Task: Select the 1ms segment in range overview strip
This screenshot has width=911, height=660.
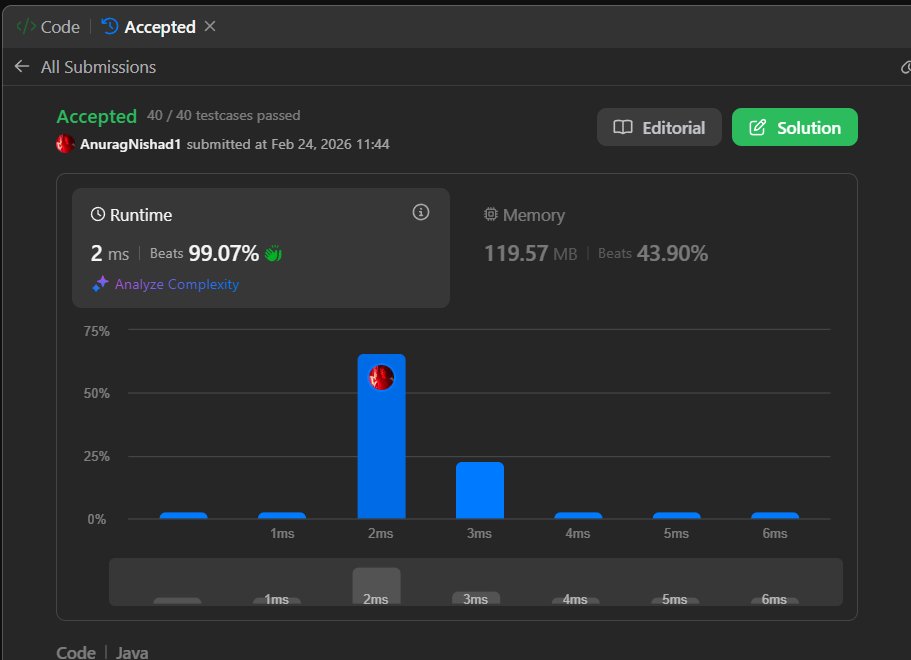Action: point(277,600)
